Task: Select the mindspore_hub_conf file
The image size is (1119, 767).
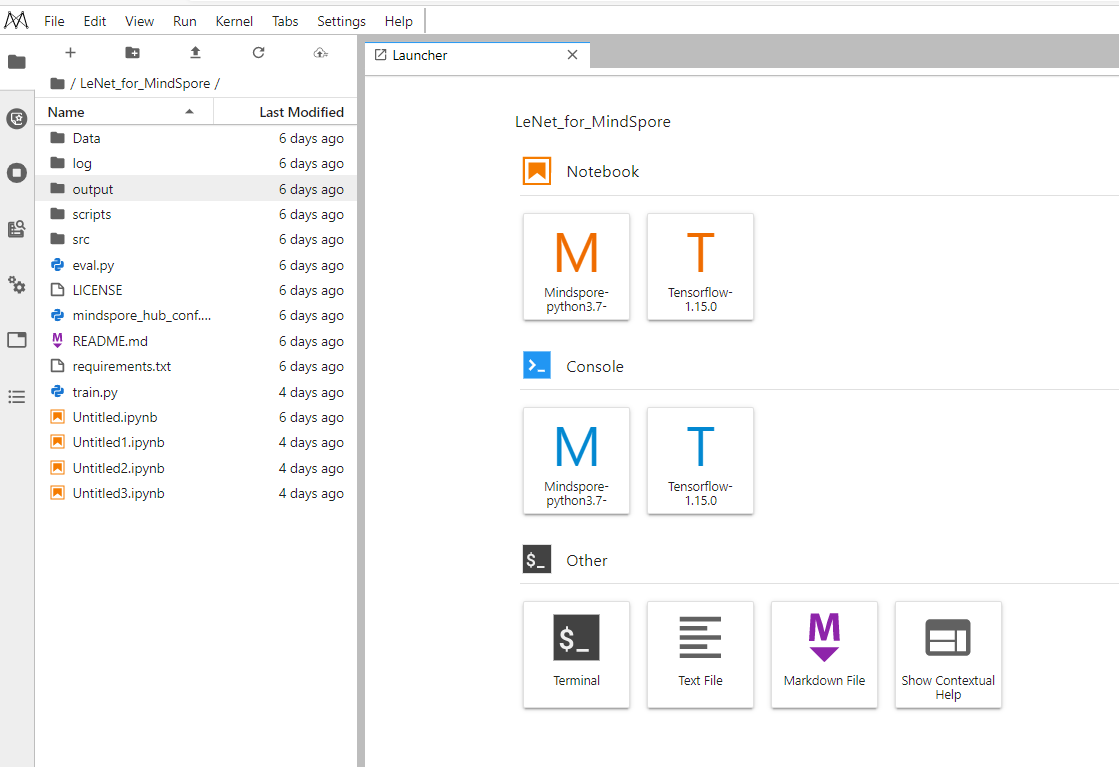Action: pos(196,315)
